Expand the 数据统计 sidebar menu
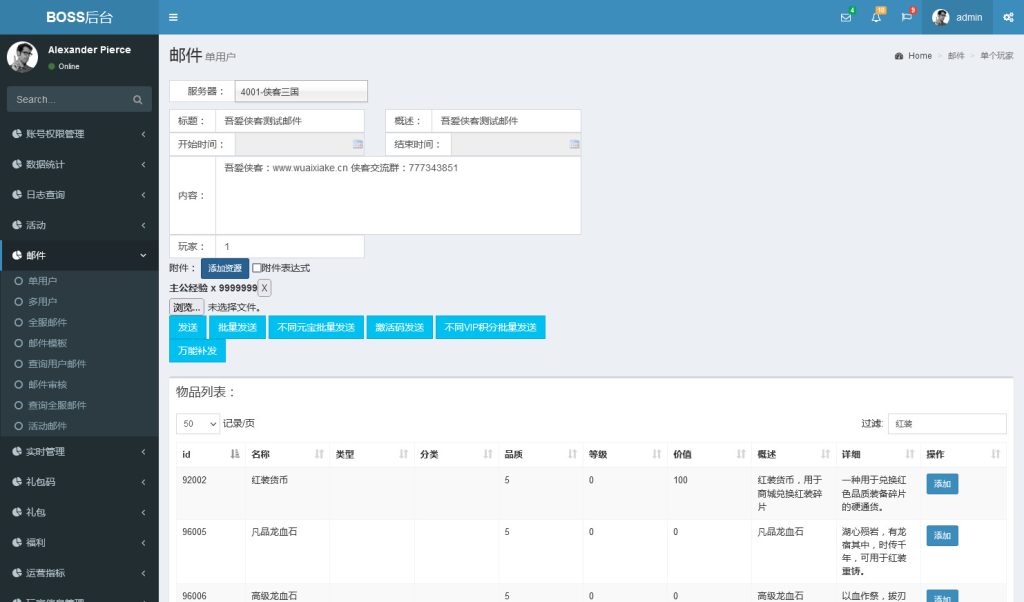 [79, 164]
